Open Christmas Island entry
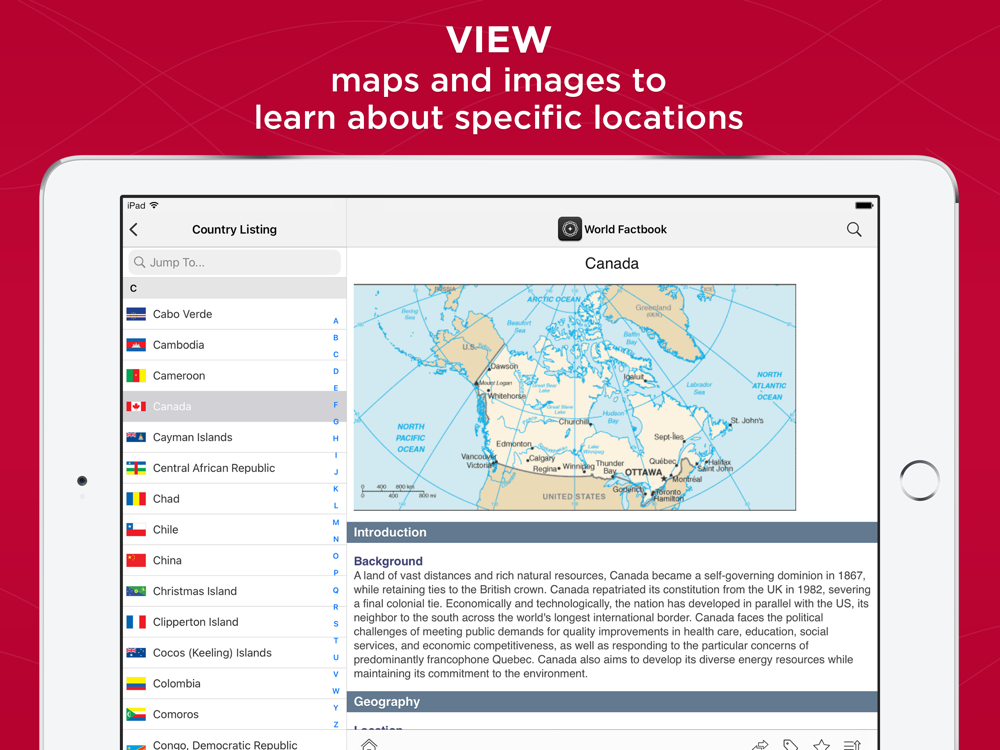The height and width of the screenshot is (750, 1000). 235,591
